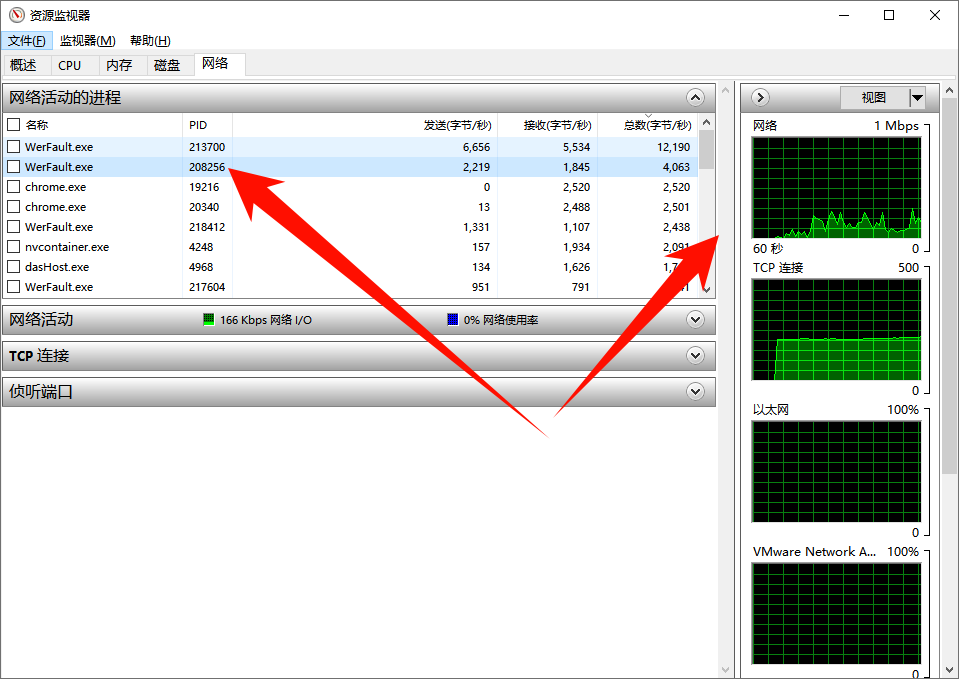
Task: Sort by the PID column header
Action: (198, 125)
